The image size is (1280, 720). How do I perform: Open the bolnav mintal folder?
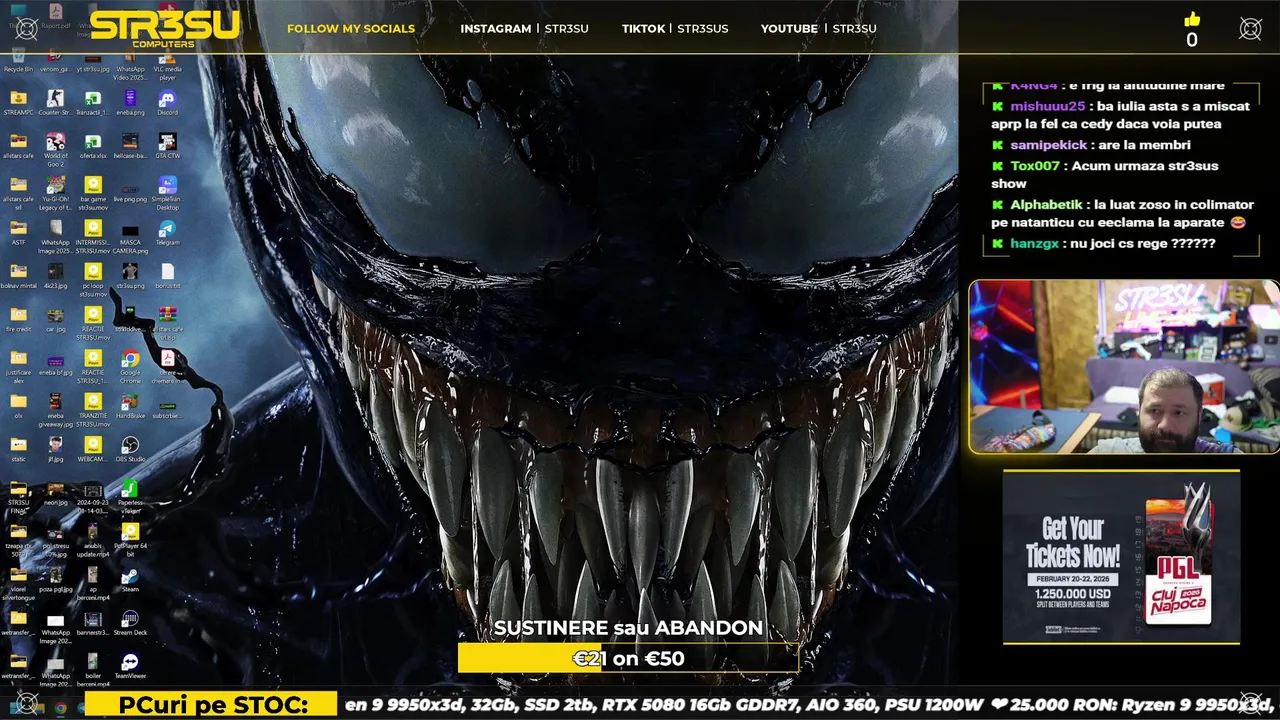(18, 276)
